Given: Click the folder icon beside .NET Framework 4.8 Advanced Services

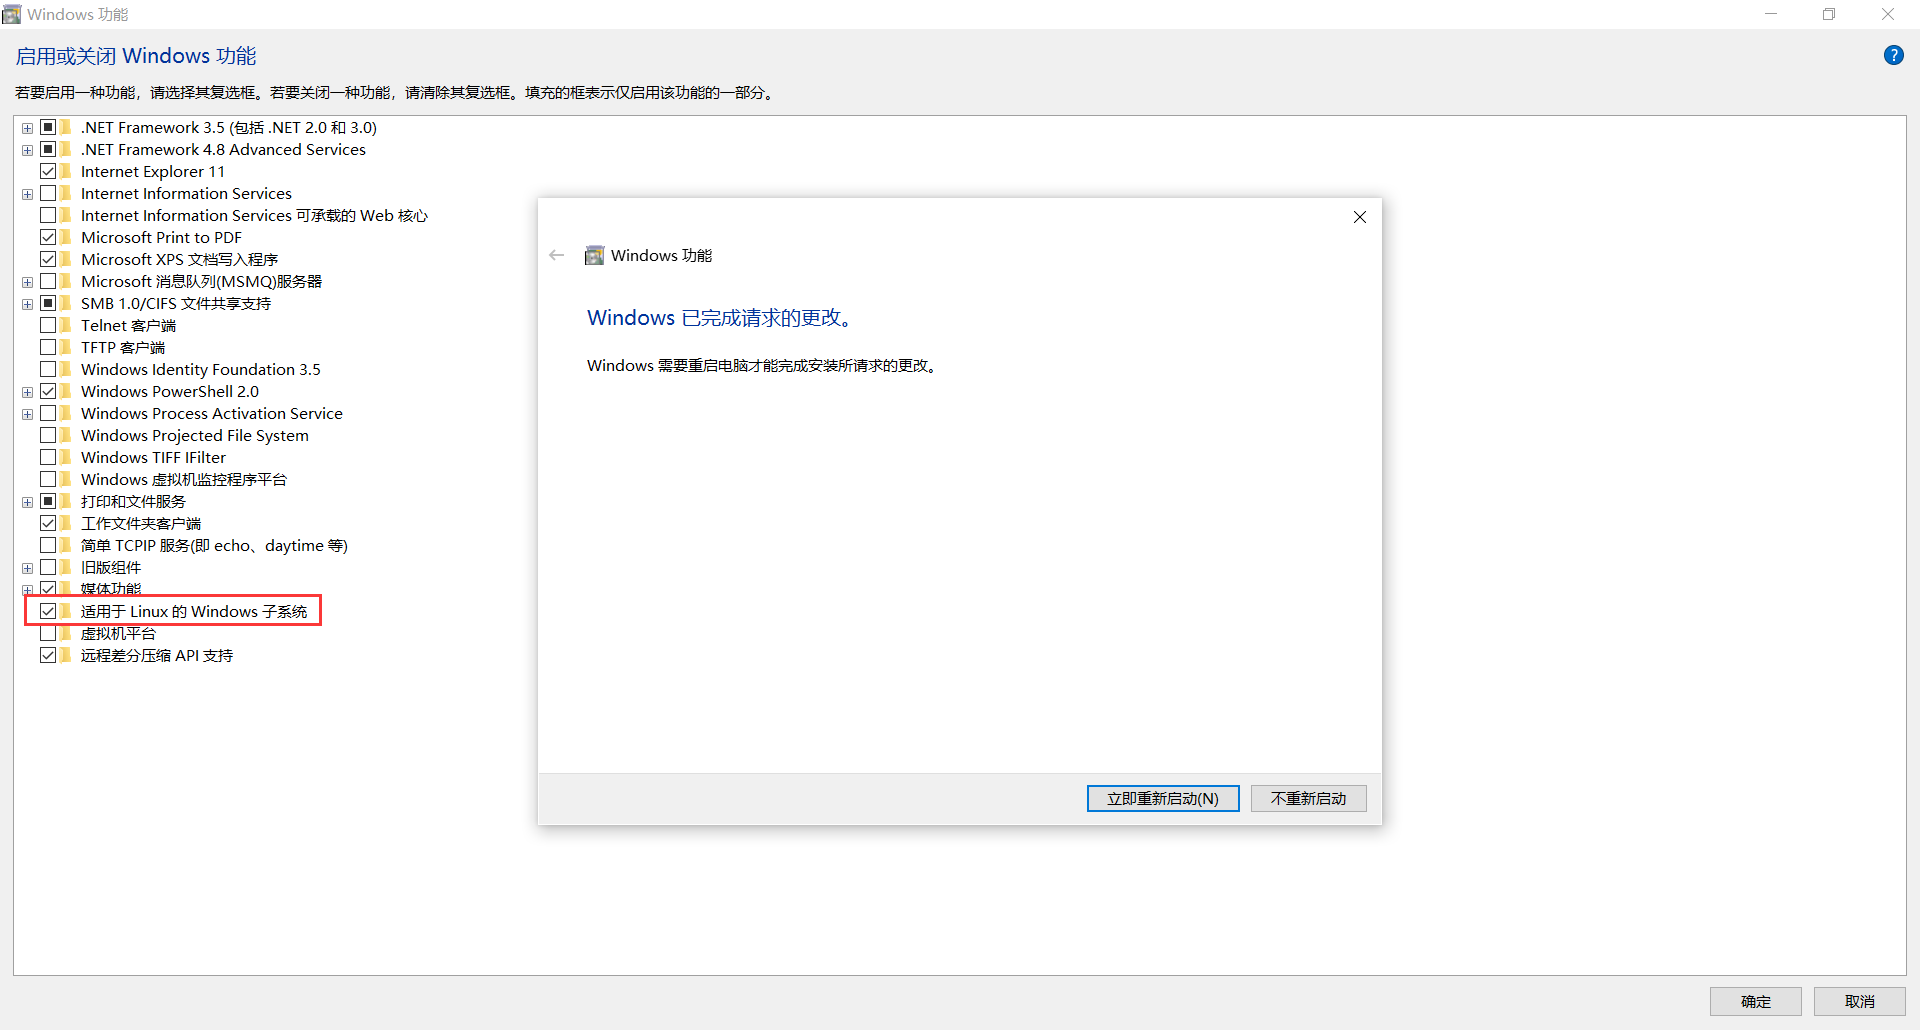Looking at the screenshot, I should pyautogui.click(x=66, y=149).
